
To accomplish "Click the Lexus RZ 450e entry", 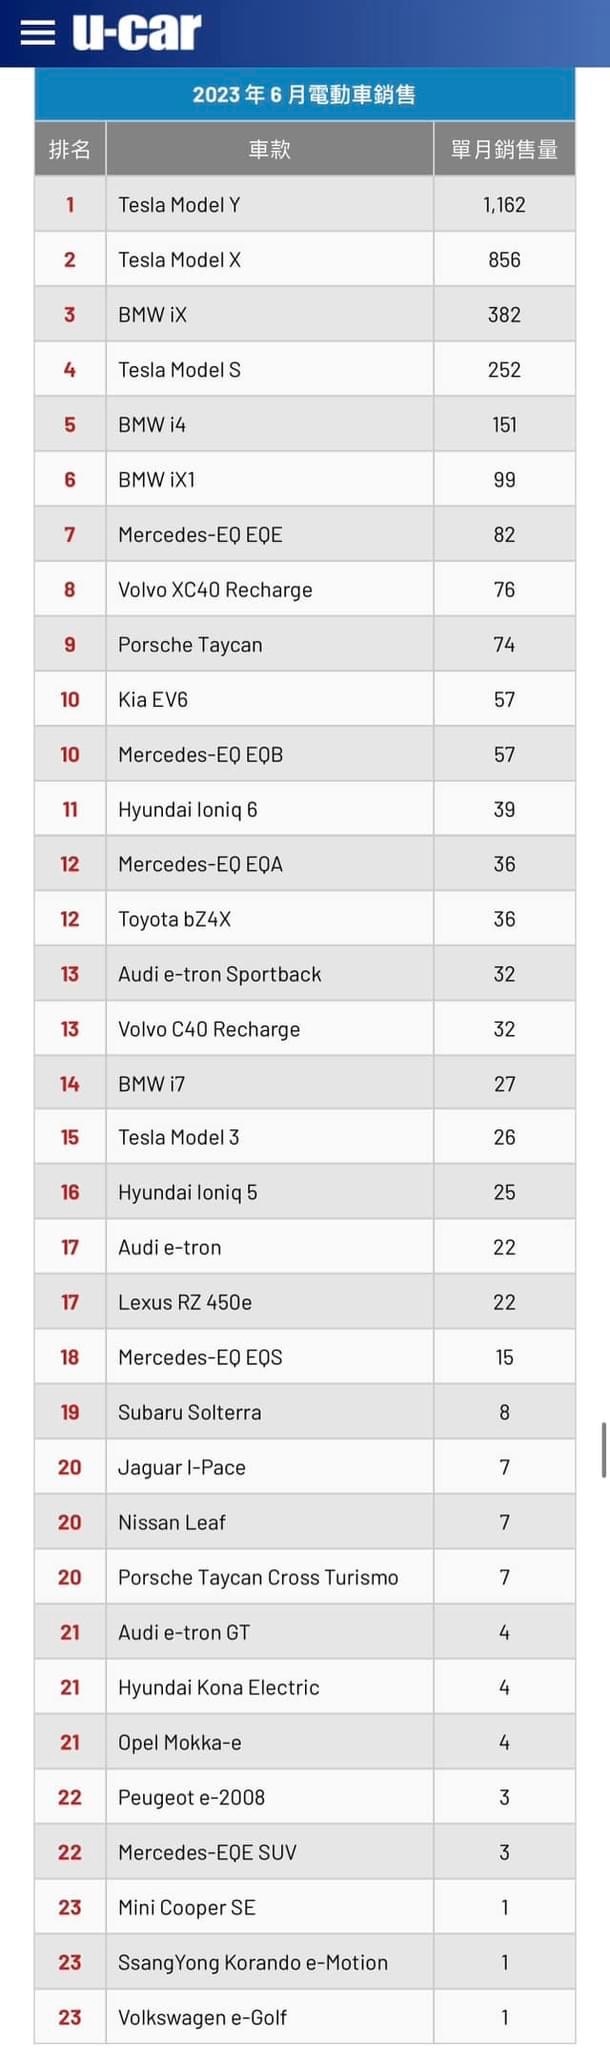I will pyautogui.click(x=185, y=1302).
